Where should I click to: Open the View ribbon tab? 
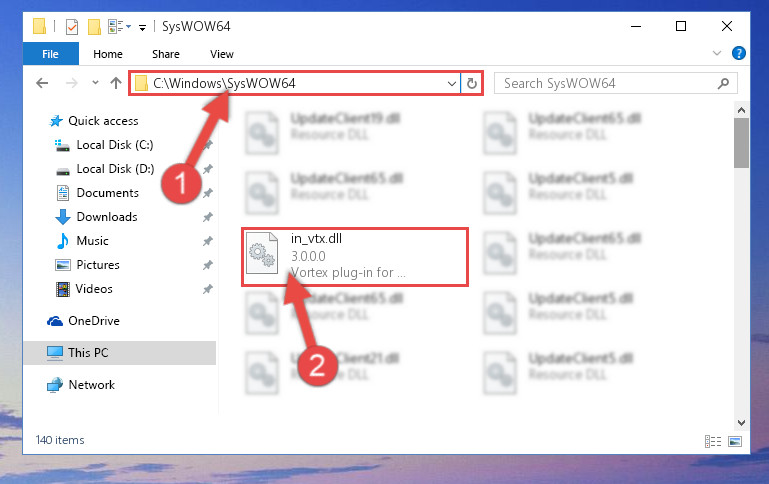[x=222, y=54]
